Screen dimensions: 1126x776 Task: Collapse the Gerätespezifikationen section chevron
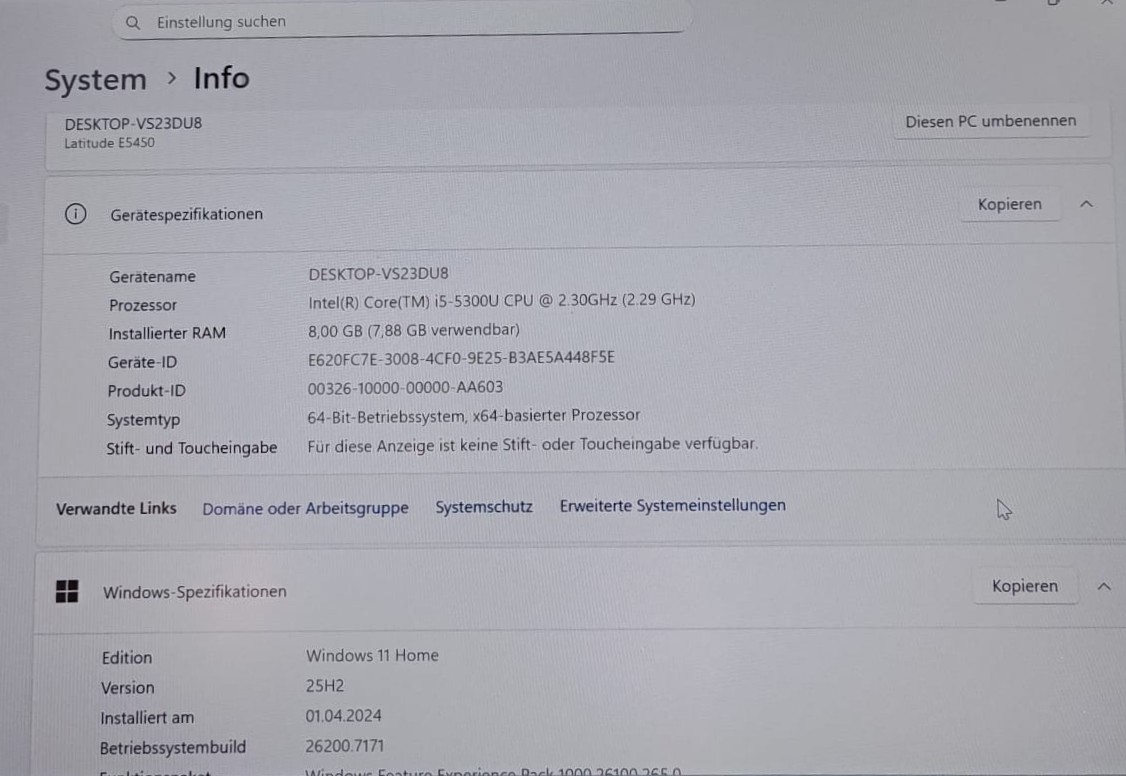pyautogui.click(x=1087, y=205)
